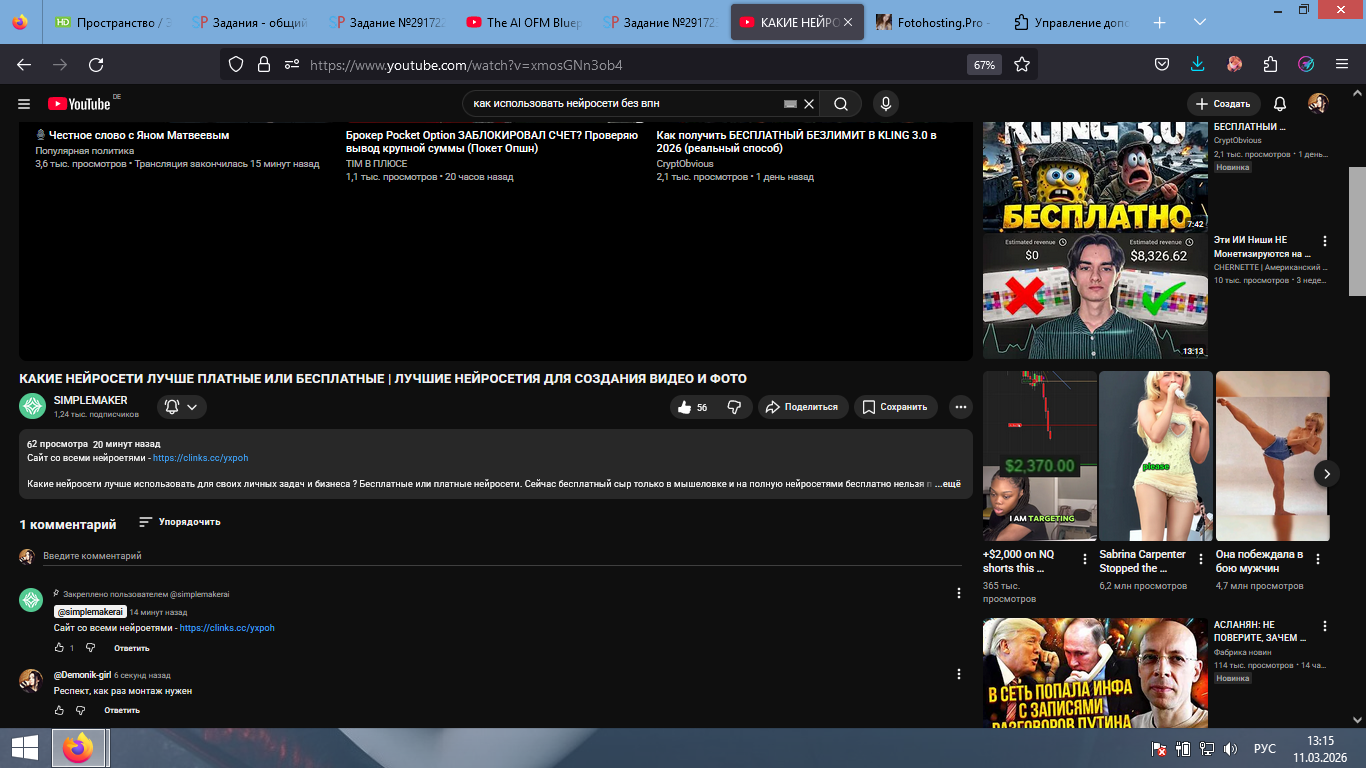Open the Action Center flag tray icon
The height and width of the screenshot is (768, 1366).
coord(1160,748)
